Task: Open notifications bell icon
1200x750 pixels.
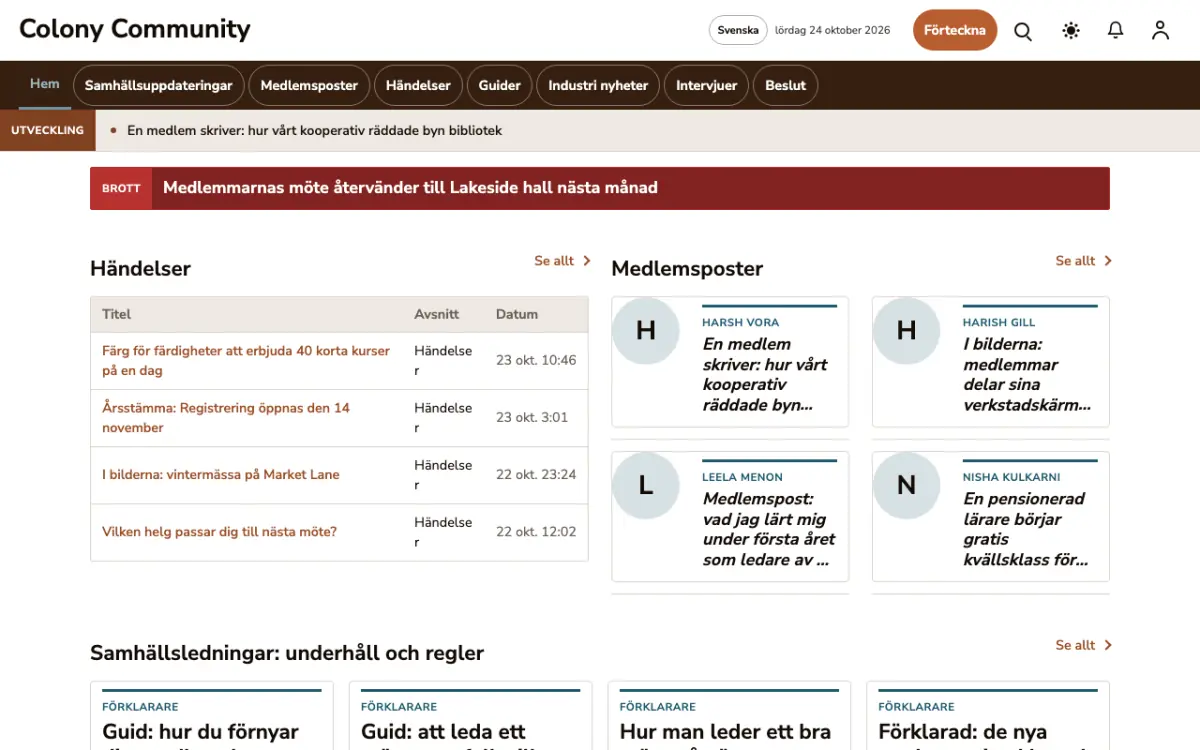Action: click(x=1116, y=31)
